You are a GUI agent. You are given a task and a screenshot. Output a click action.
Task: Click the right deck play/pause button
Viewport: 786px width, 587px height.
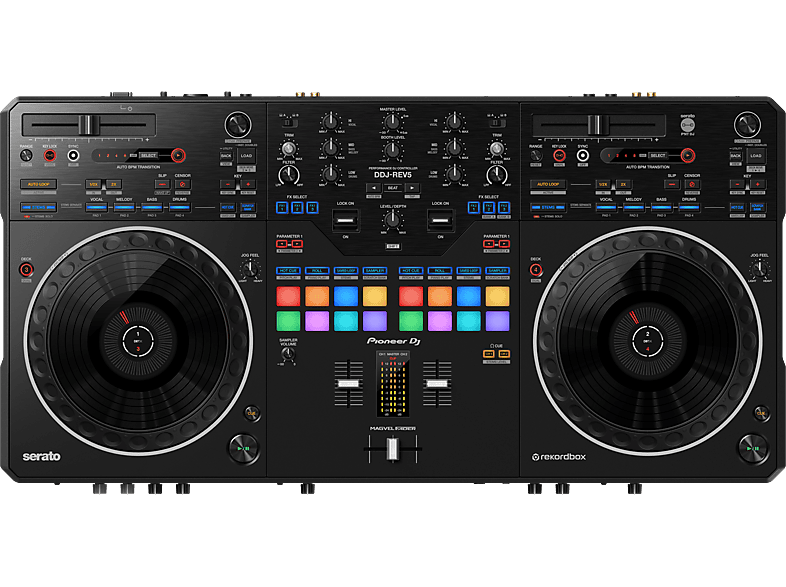[753, 448]
